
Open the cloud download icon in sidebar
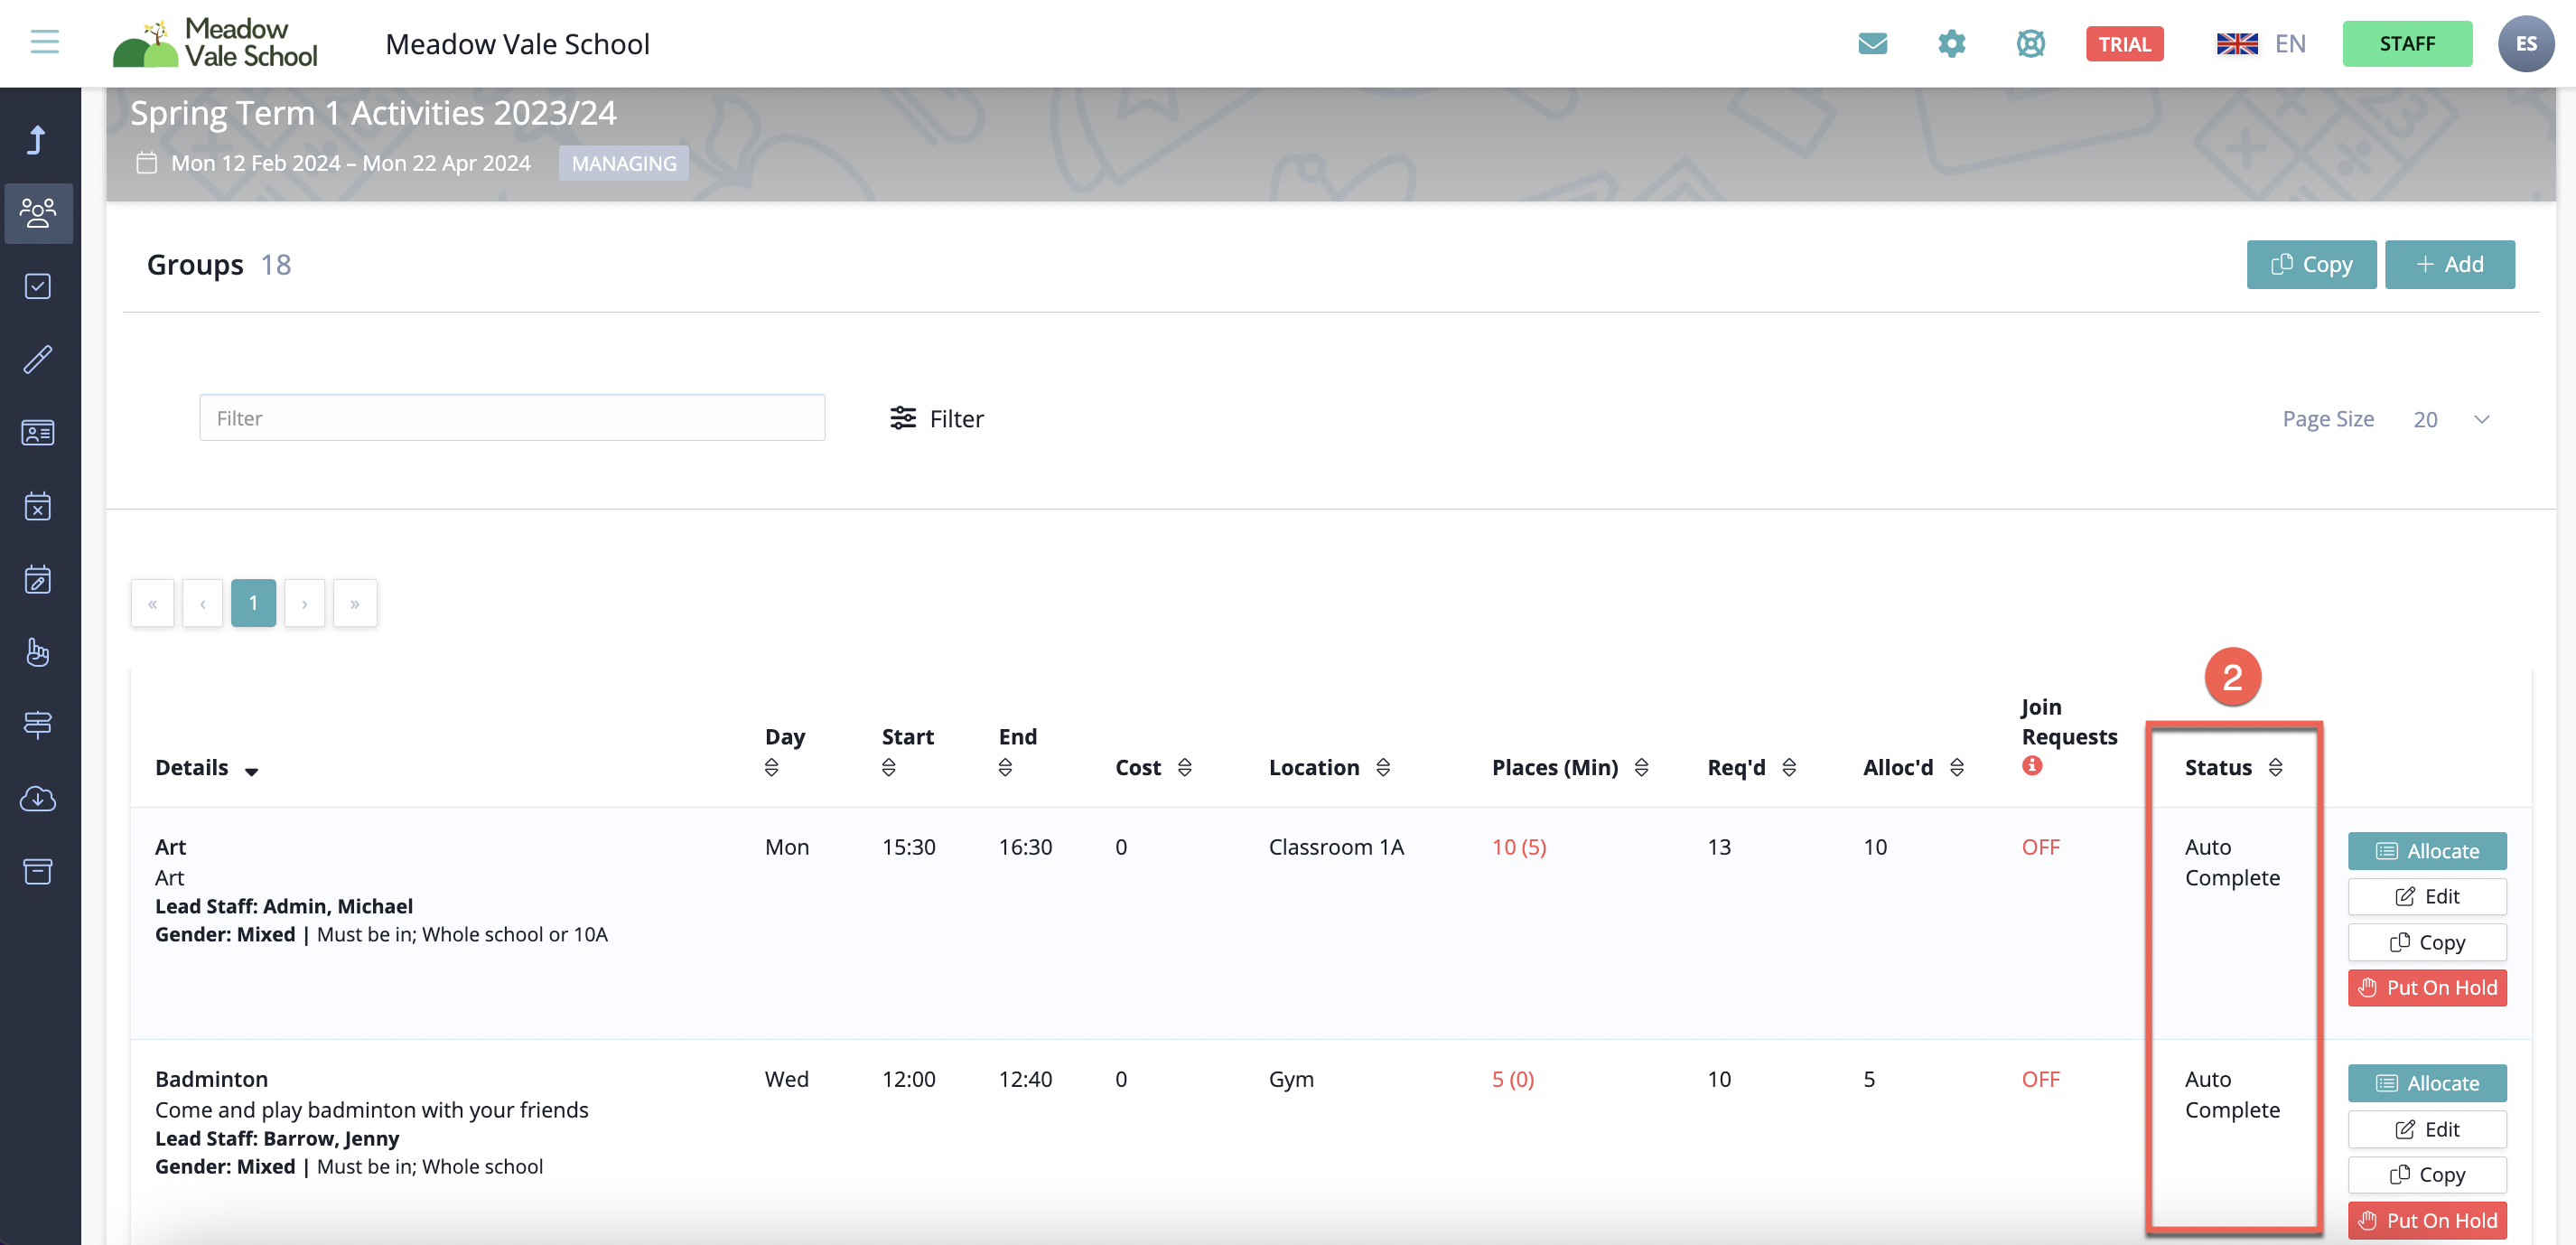[x=38, y=798]
